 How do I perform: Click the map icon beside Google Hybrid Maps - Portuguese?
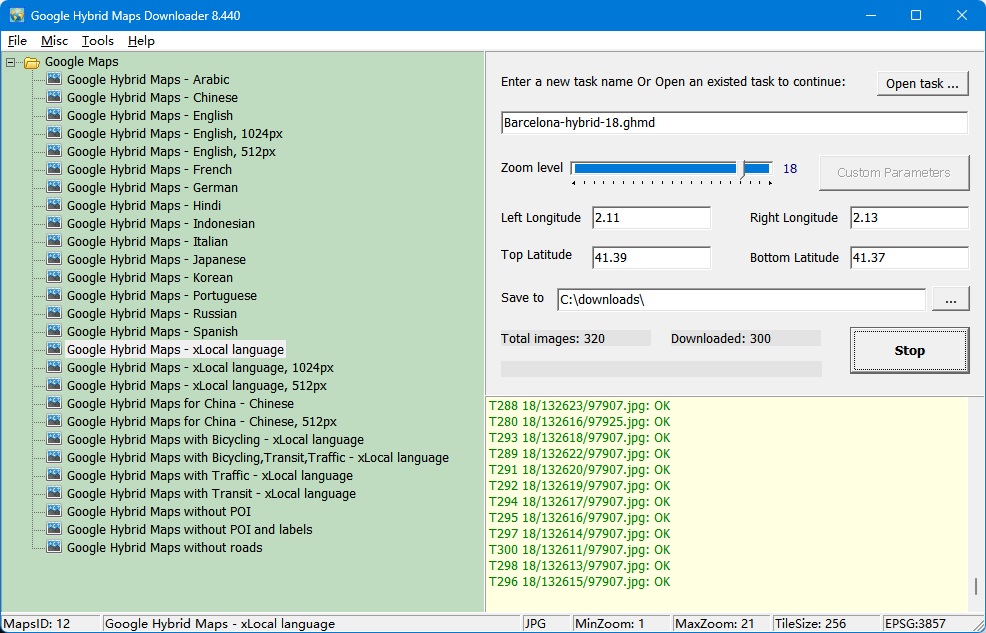click(x=54, y=295)
